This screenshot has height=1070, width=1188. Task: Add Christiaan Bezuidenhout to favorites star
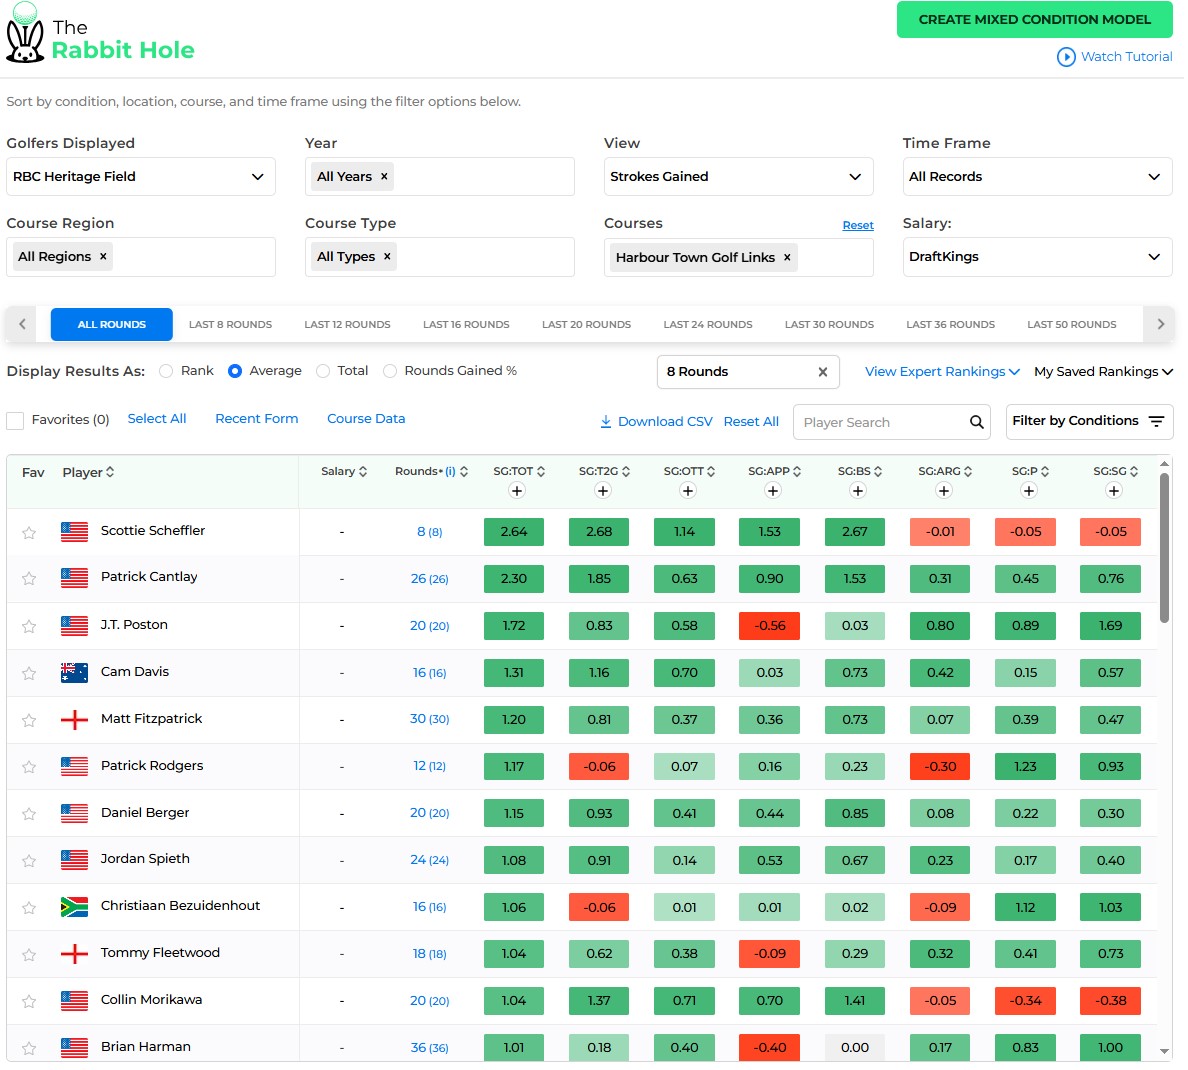click(29, 909)
